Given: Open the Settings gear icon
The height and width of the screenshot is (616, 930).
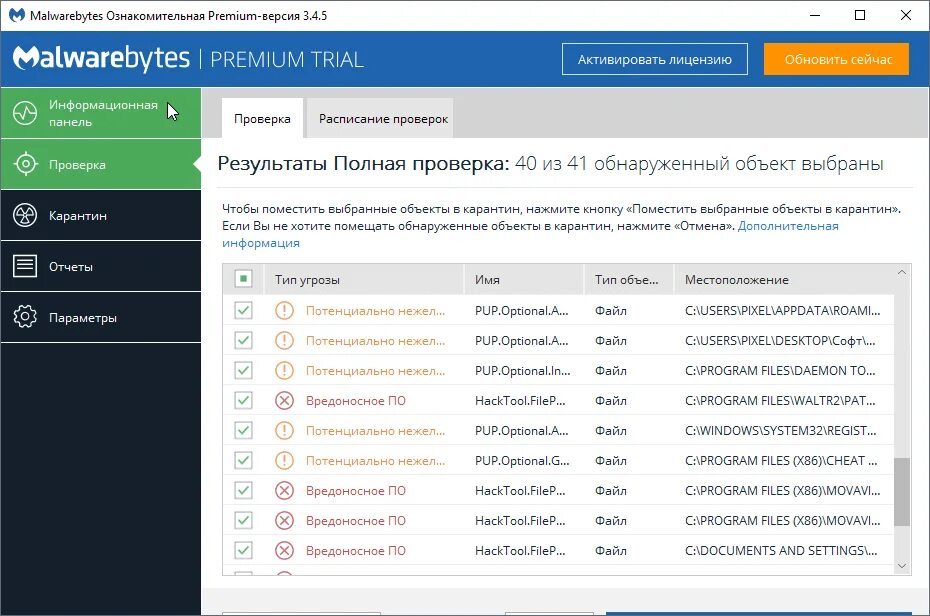Looking at the screenshot, I should click(x=25, y=317).
